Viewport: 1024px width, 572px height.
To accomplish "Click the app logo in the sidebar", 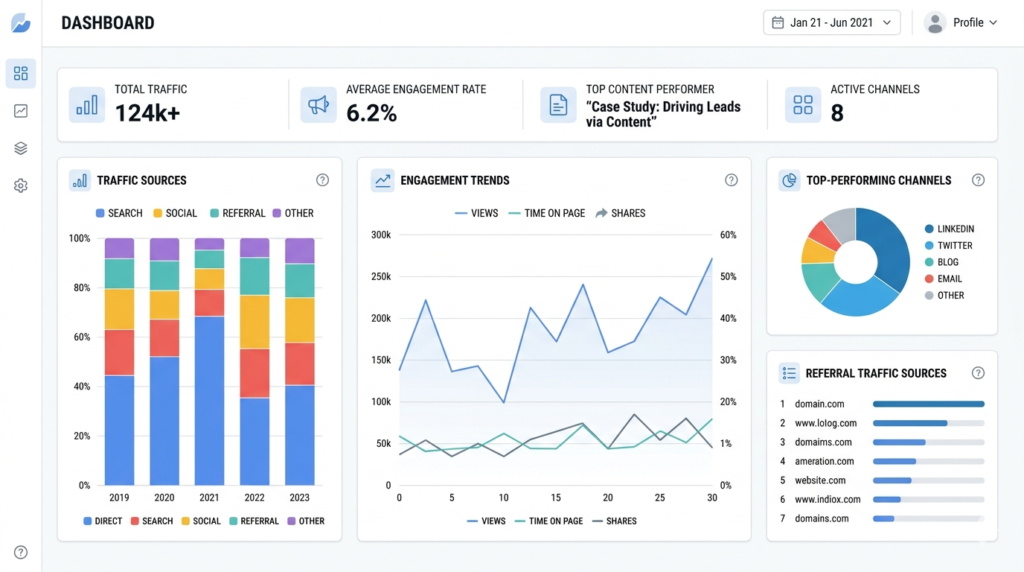I will pyautogui.click(x=20, y=22).
